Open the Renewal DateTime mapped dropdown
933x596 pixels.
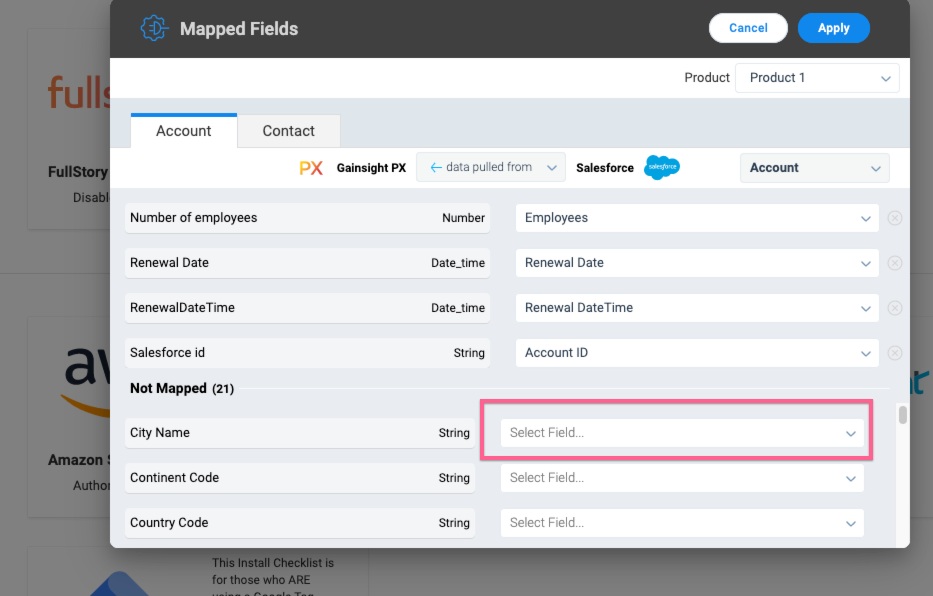pyautogui.click(x=697, y=308)
